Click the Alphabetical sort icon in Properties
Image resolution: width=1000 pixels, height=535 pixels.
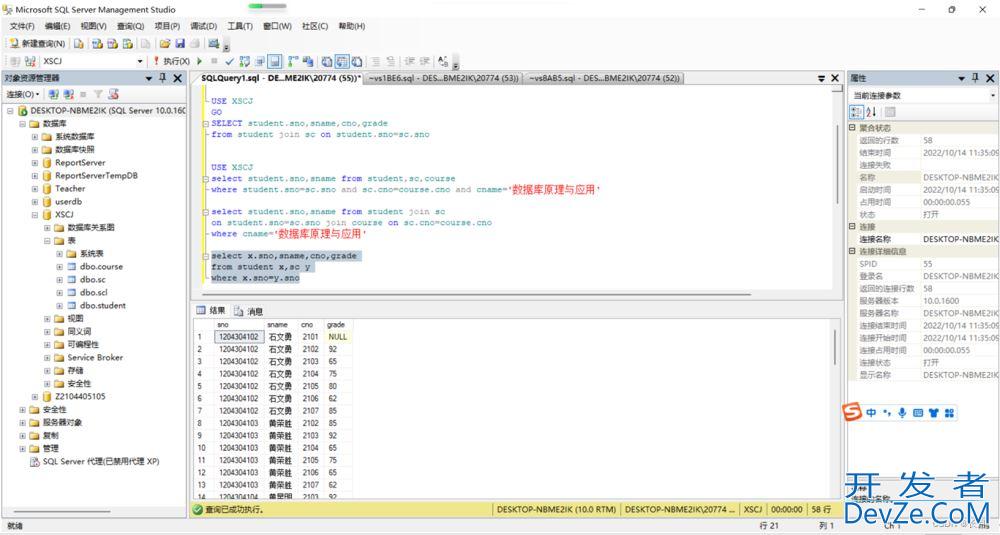[x=871, y=112]
